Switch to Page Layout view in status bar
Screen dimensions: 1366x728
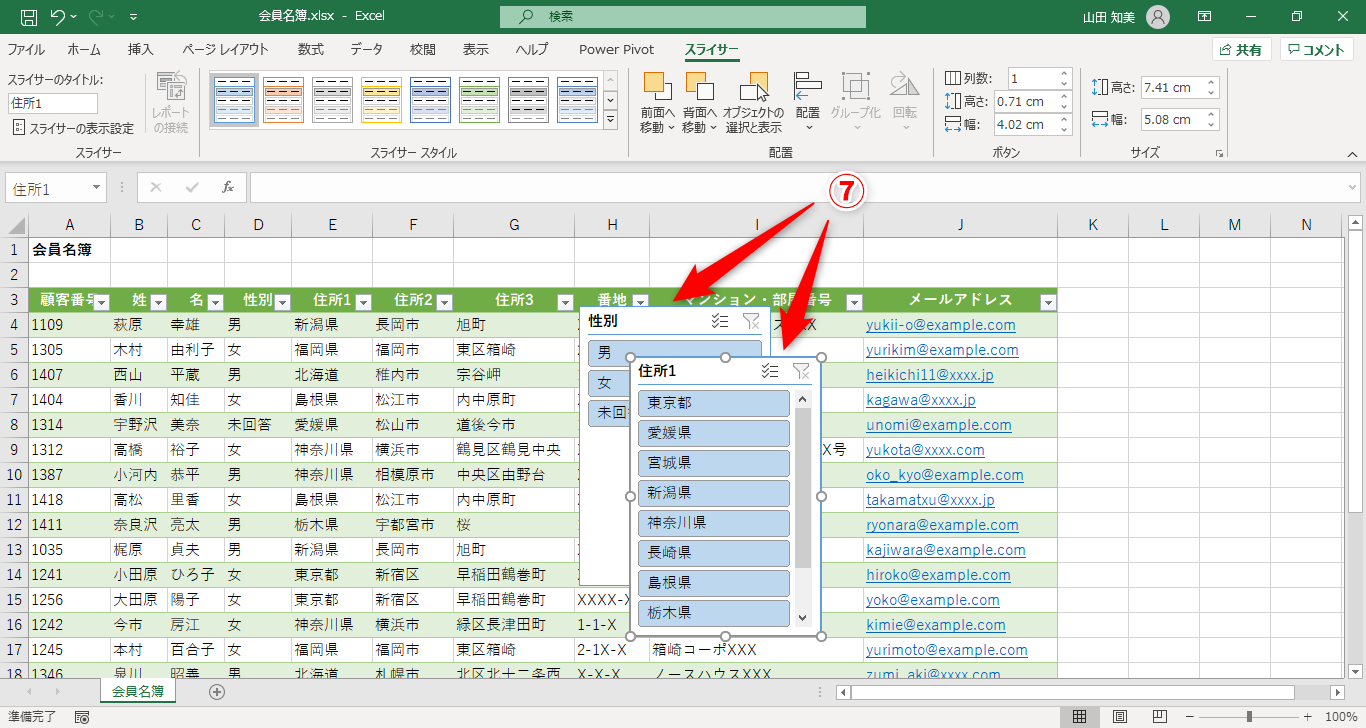coord(1120,717)
